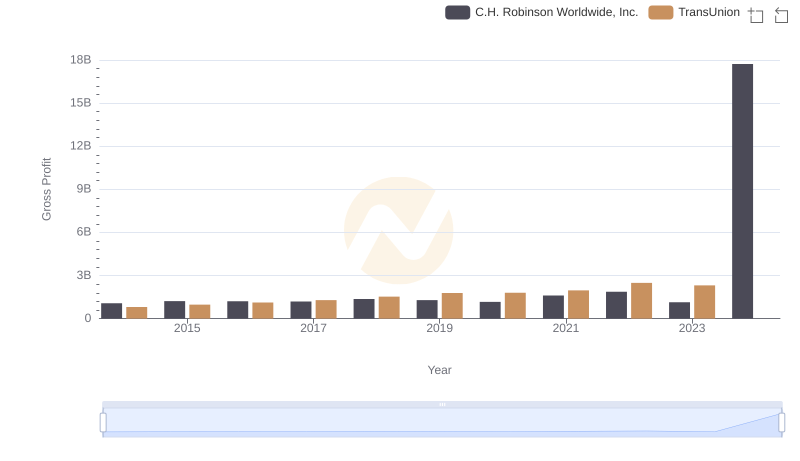Screen dimensions: 800x461
Task: Click the TransUnion bar for 2023
Action: 705,302
